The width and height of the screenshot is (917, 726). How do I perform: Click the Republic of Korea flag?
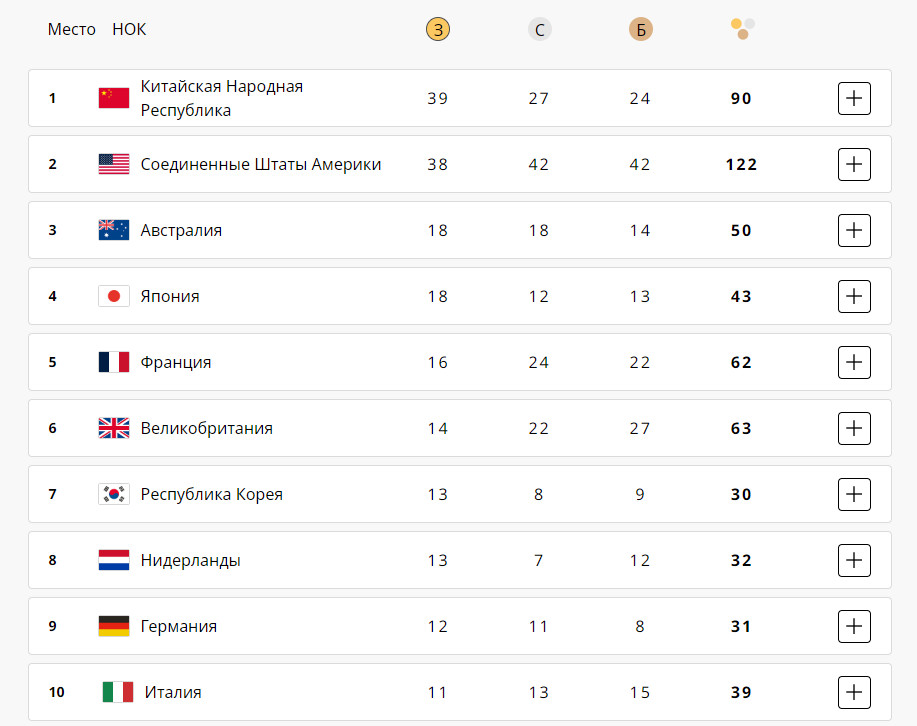114,494
